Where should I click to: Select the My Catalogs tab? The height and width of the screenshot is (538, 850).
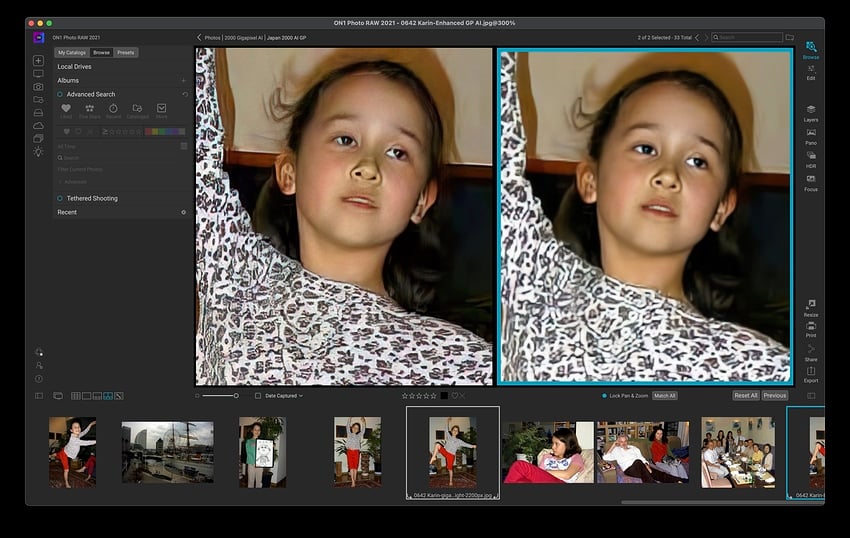click(72, 53)
